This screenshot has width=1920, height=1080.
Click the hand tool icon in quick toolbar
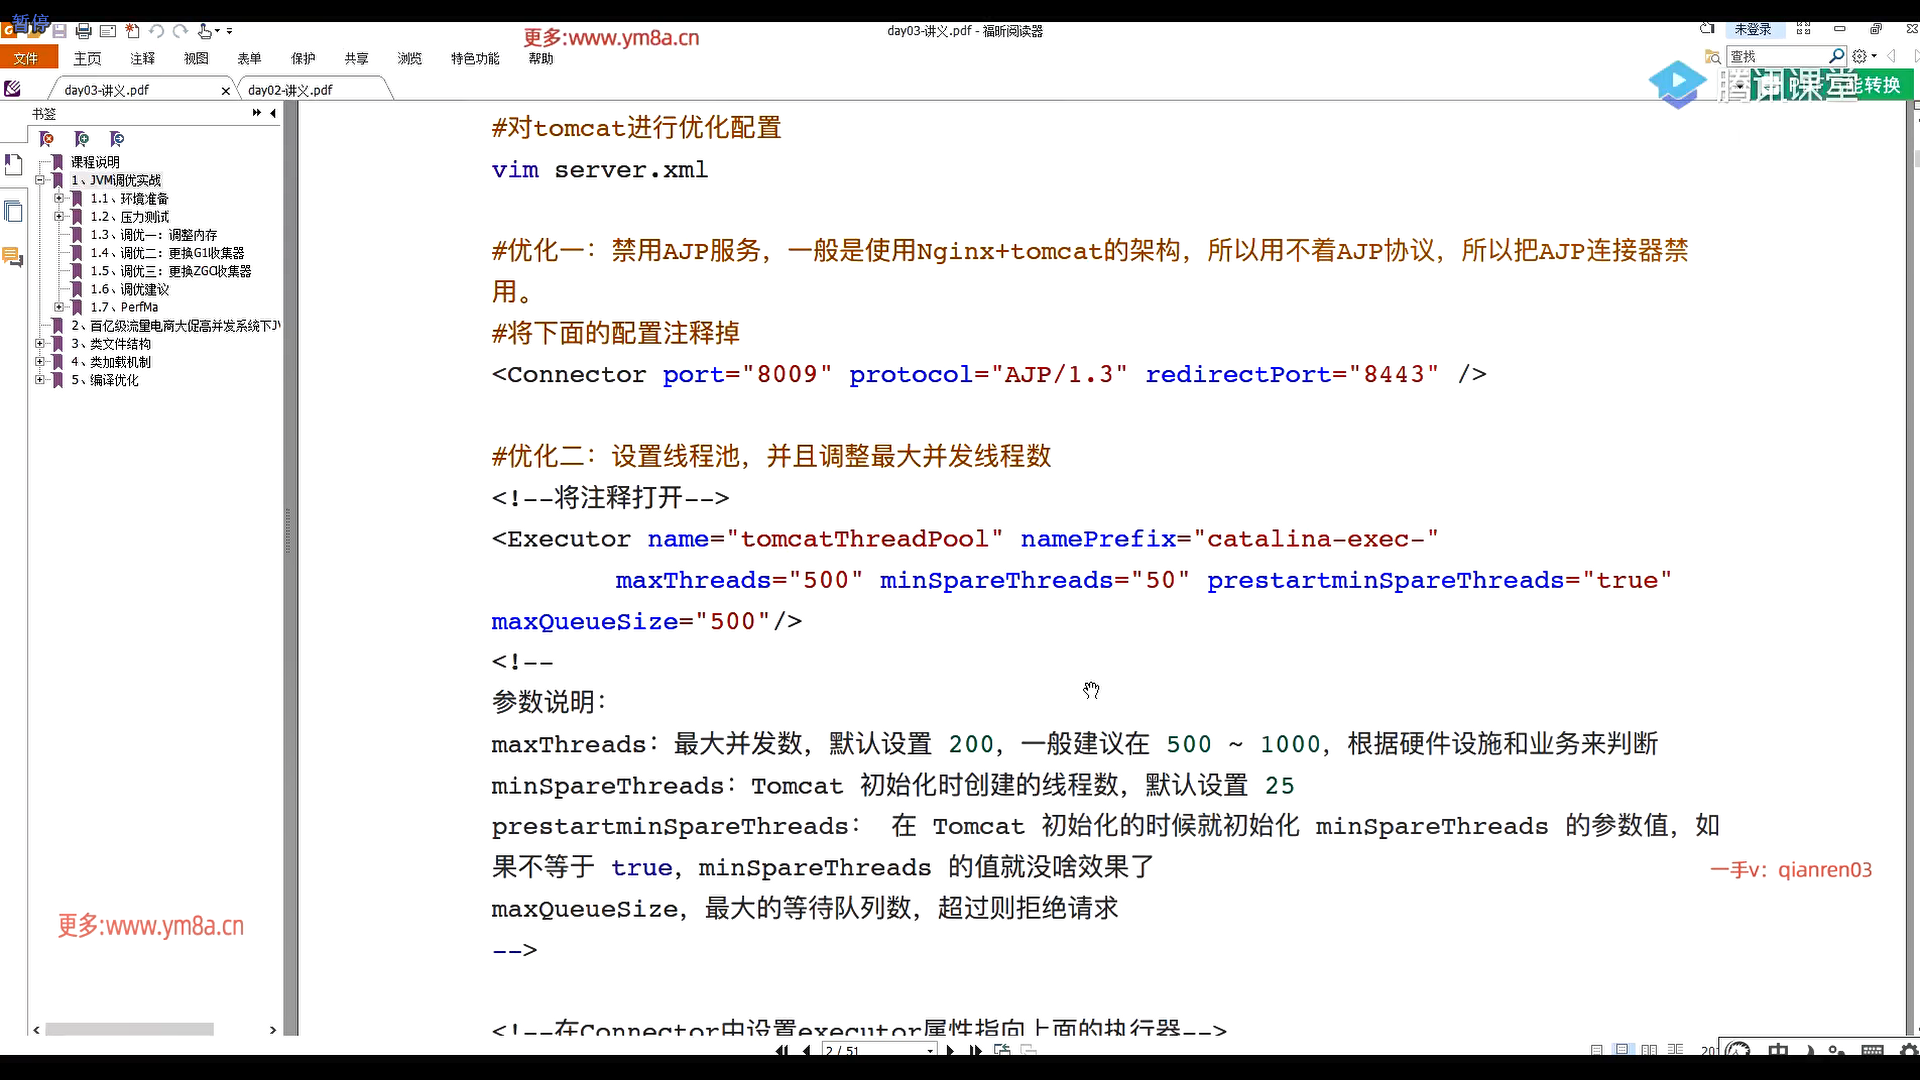point(205,32)
